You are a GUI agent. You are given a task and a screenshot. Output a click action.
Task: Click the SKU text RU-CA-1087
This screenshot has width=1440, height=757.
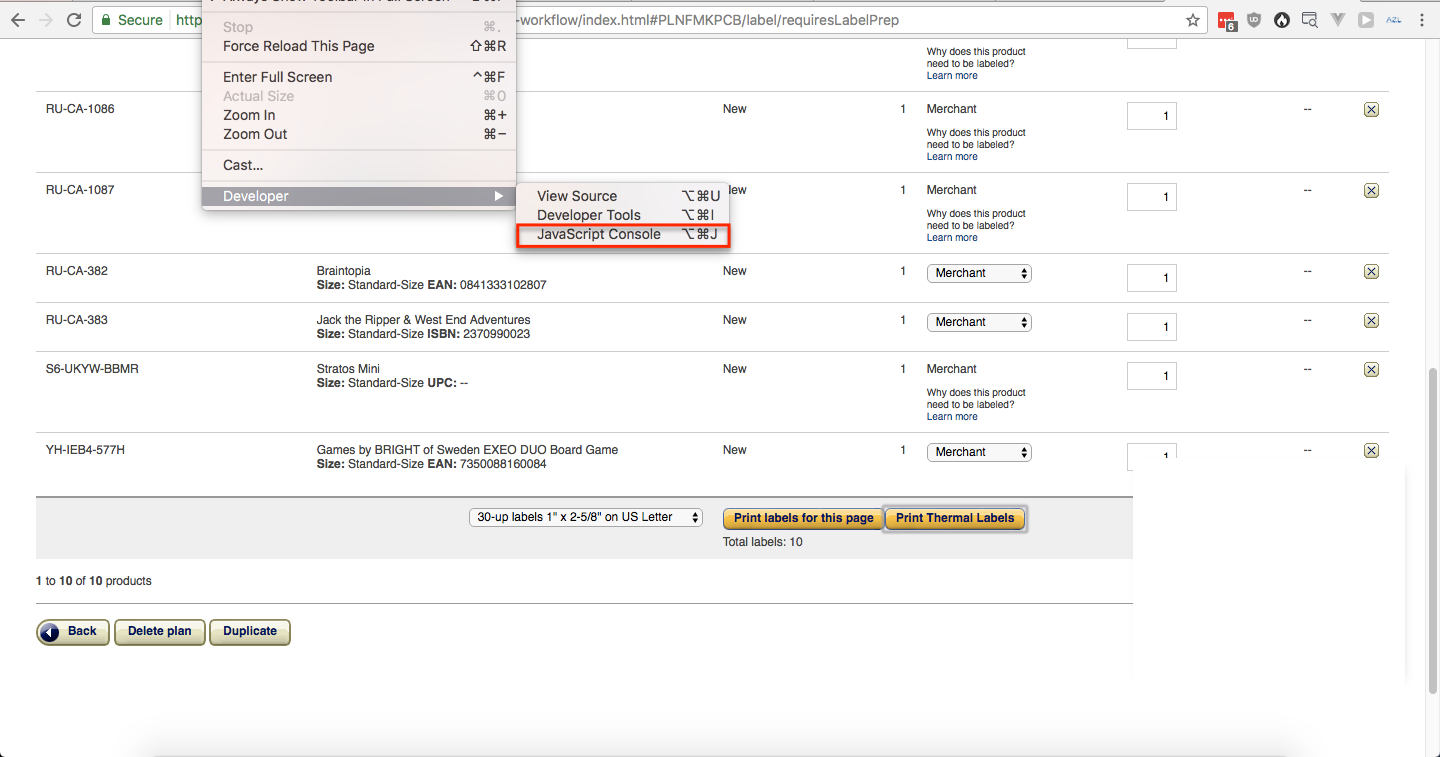[x=80, y=190]
